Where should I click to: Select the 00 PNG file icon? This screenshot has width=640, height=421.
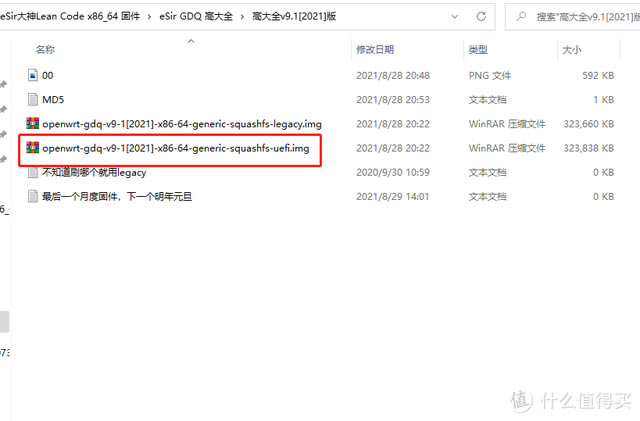tap(33, 75)
